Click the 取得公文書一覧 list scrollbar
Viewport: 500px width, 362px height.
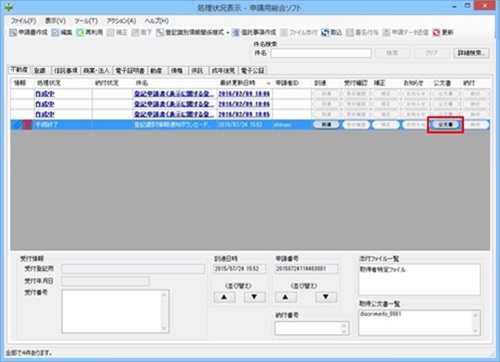pos(476,322)
